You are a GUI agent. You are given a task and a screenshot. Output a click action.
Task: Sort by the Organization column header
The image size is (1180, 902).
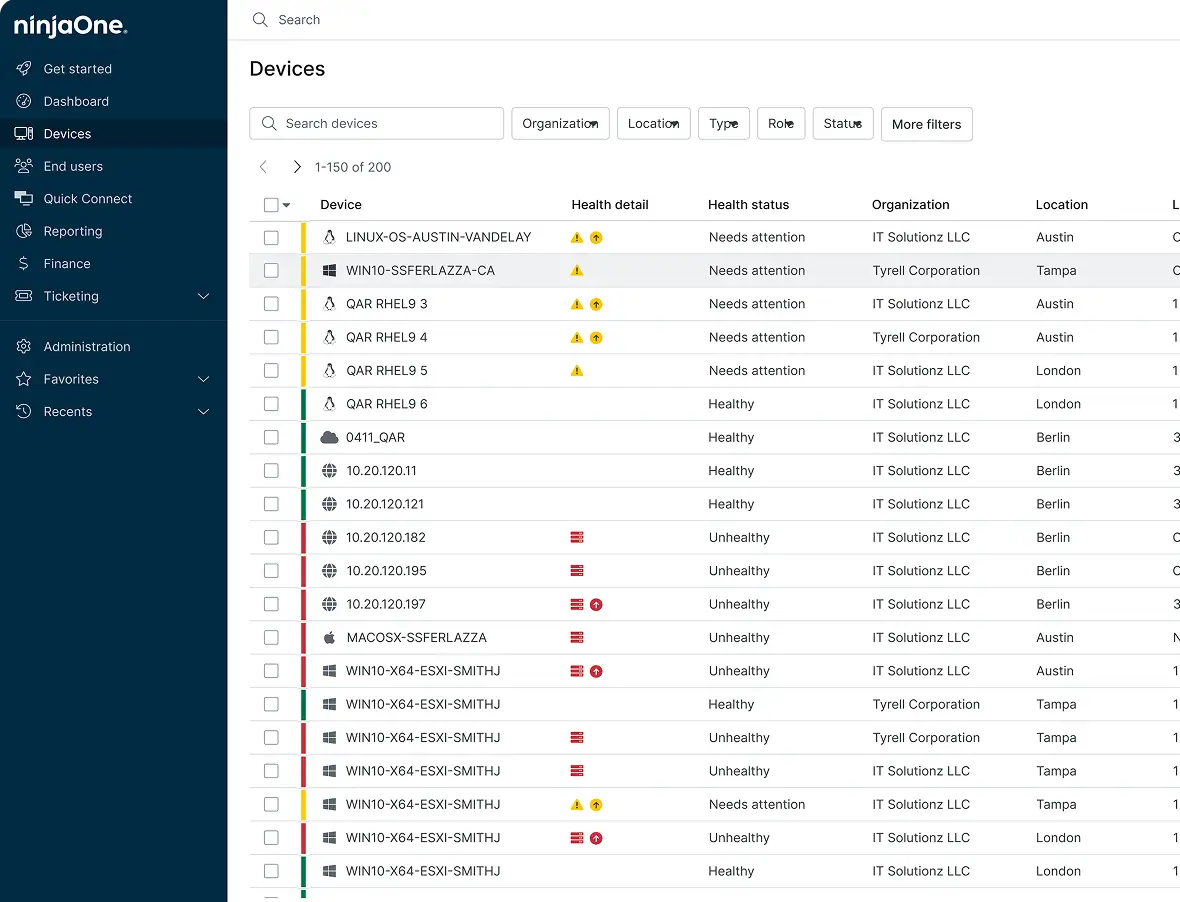click(910, 205)
